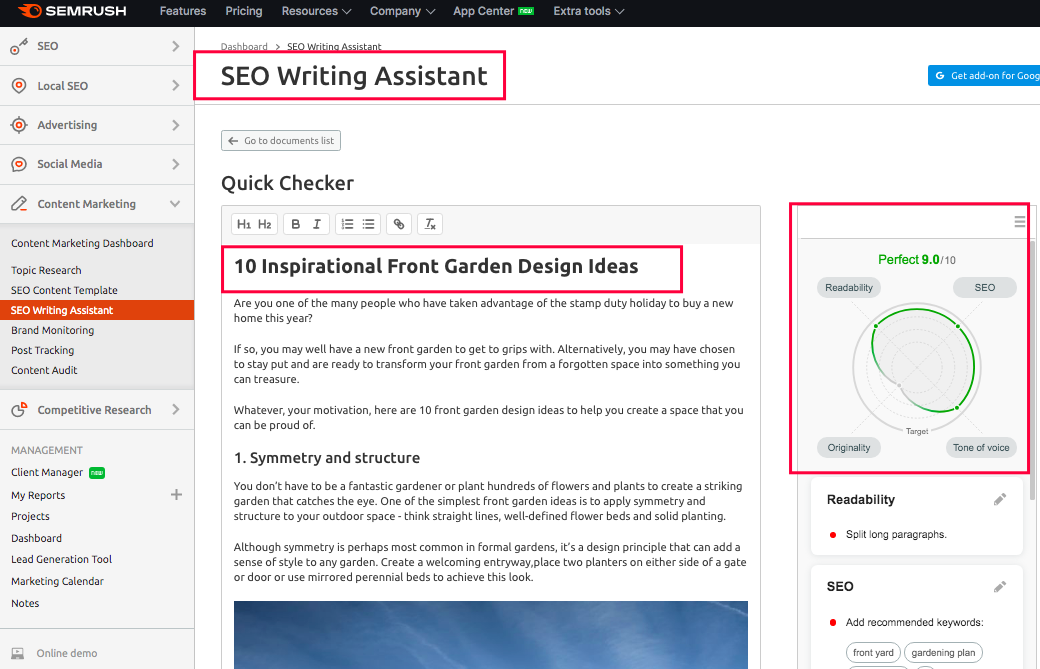Select the Readability score label
1040x669 pixels.
click(849, 288)
